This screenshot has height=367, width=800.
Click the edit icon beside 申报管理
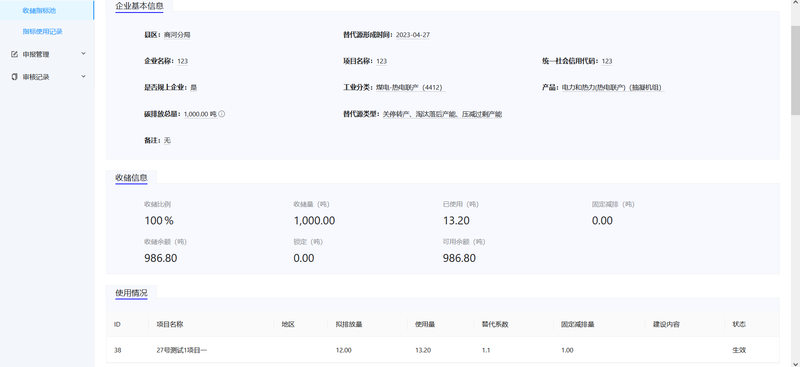(14, 54)
